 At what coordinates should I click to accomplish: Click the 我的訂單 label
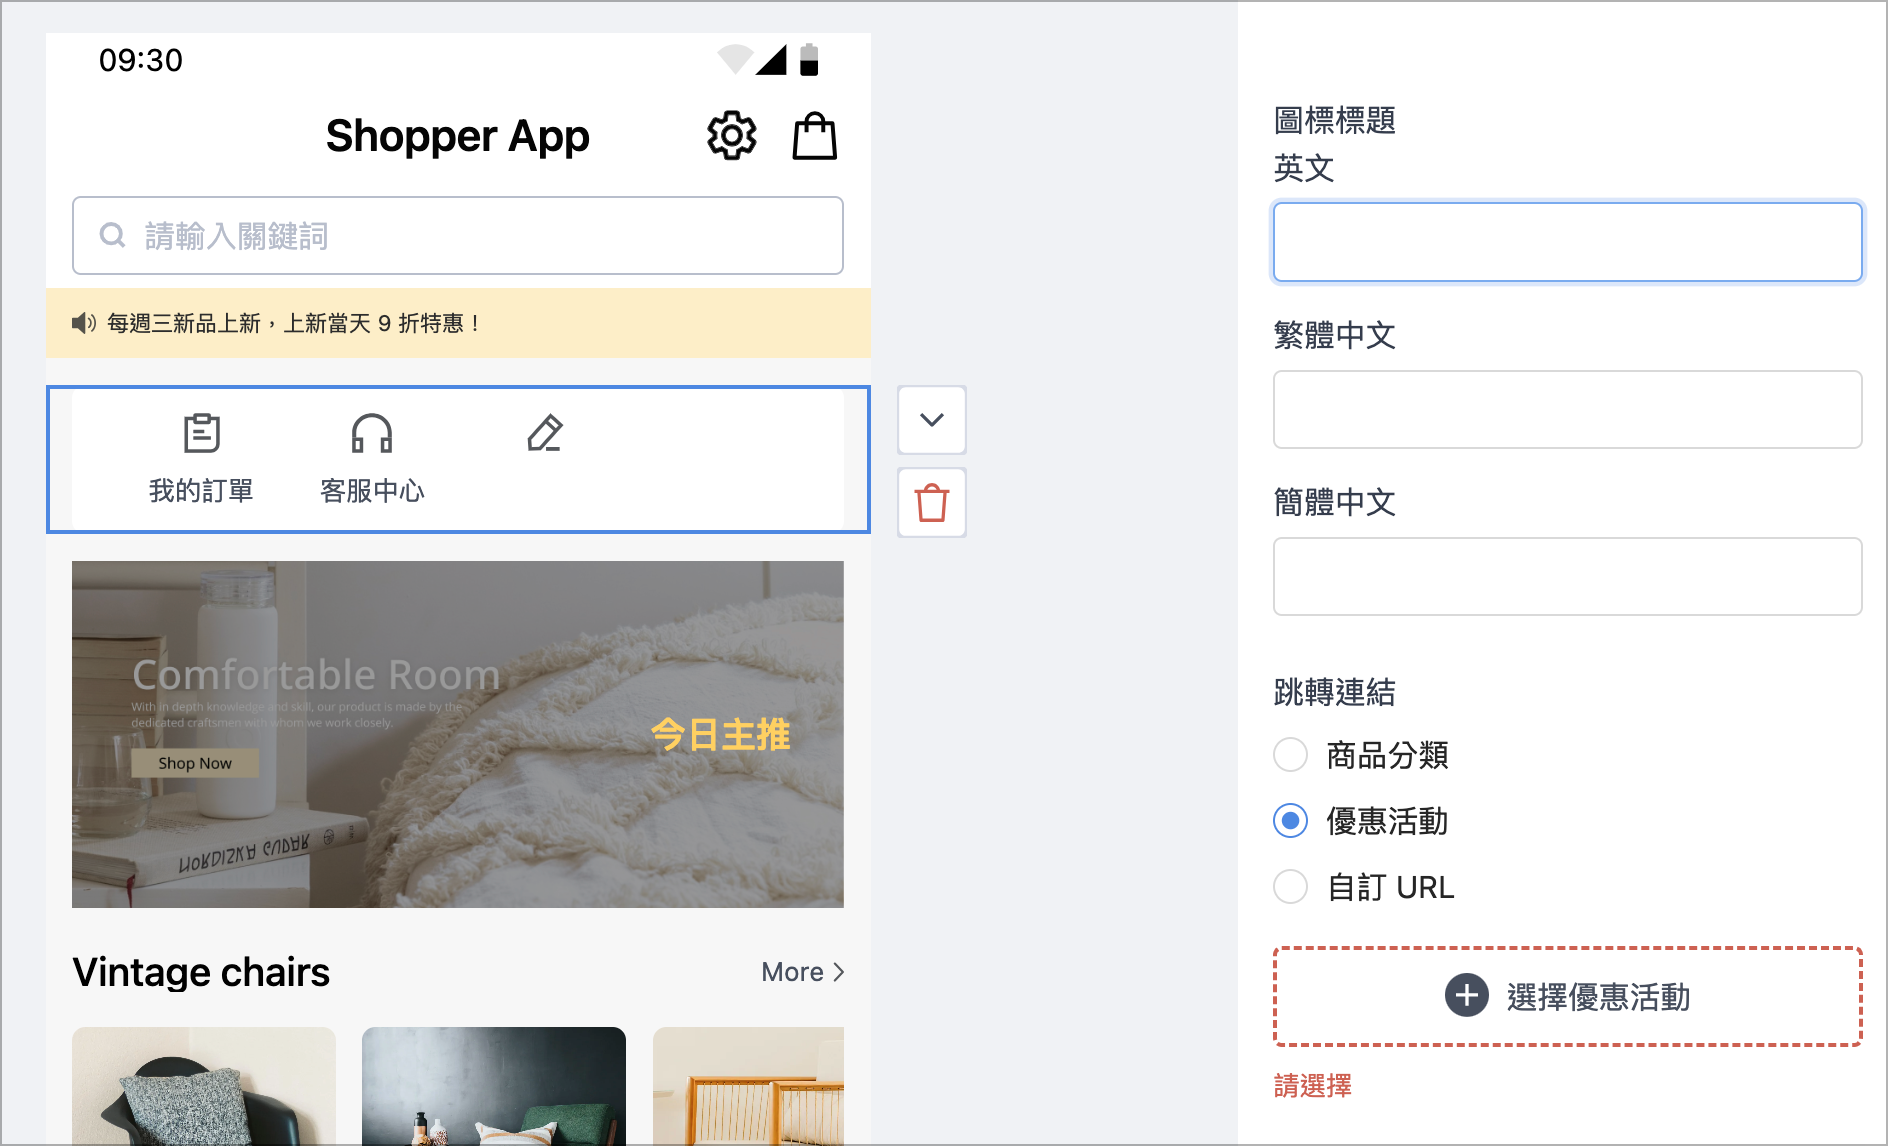(x=201, y=491)
